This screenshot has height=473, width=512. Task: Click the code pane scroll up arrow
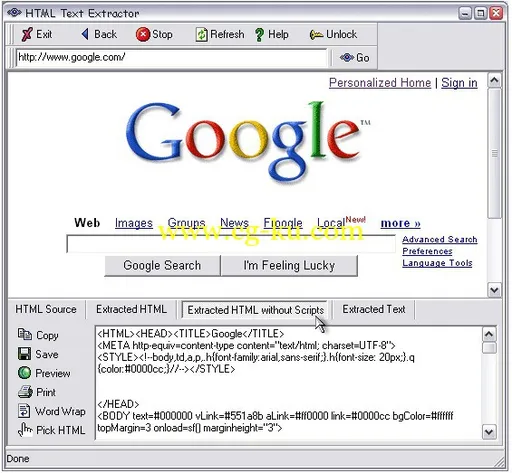(489, 334)
